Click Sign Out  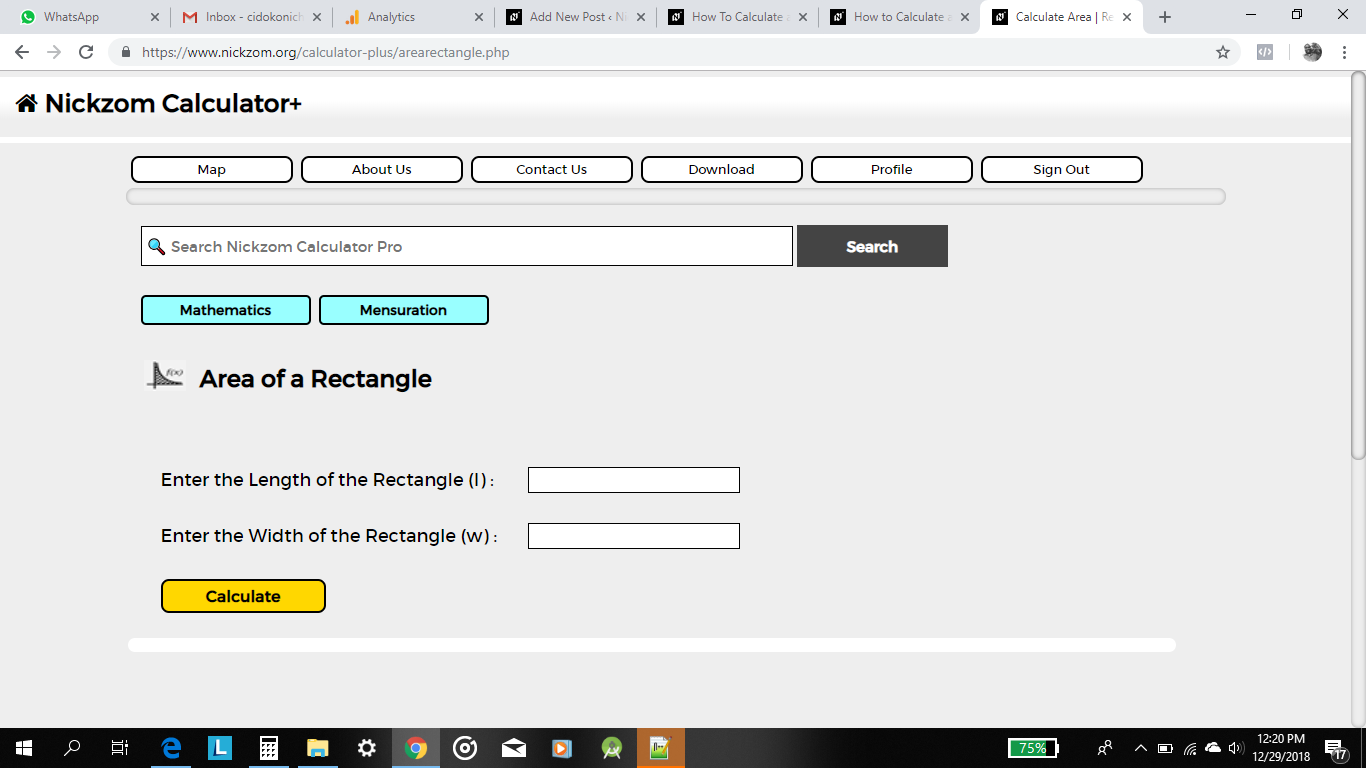pos(1062,170)
